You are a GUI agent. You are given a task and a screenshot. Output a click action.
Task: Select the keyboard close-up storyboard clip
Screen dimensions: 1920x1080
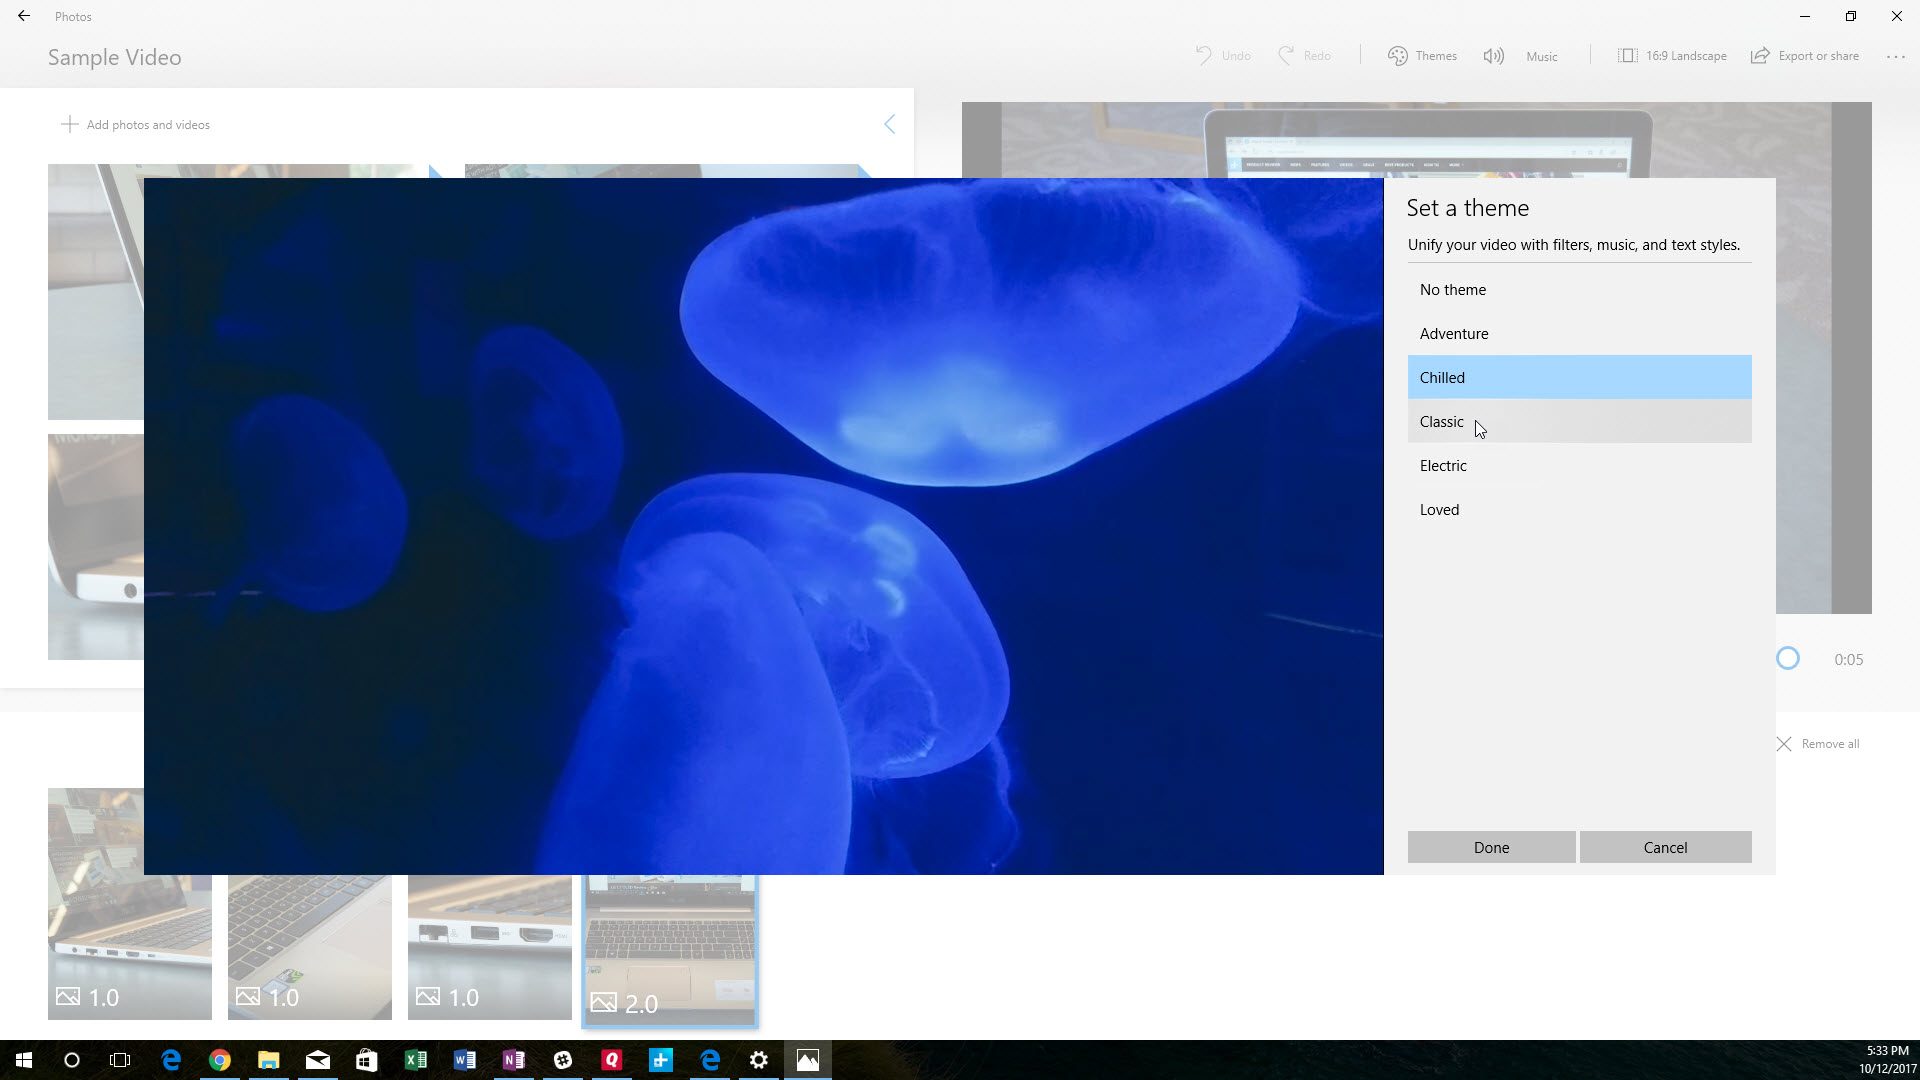[310, 948]
